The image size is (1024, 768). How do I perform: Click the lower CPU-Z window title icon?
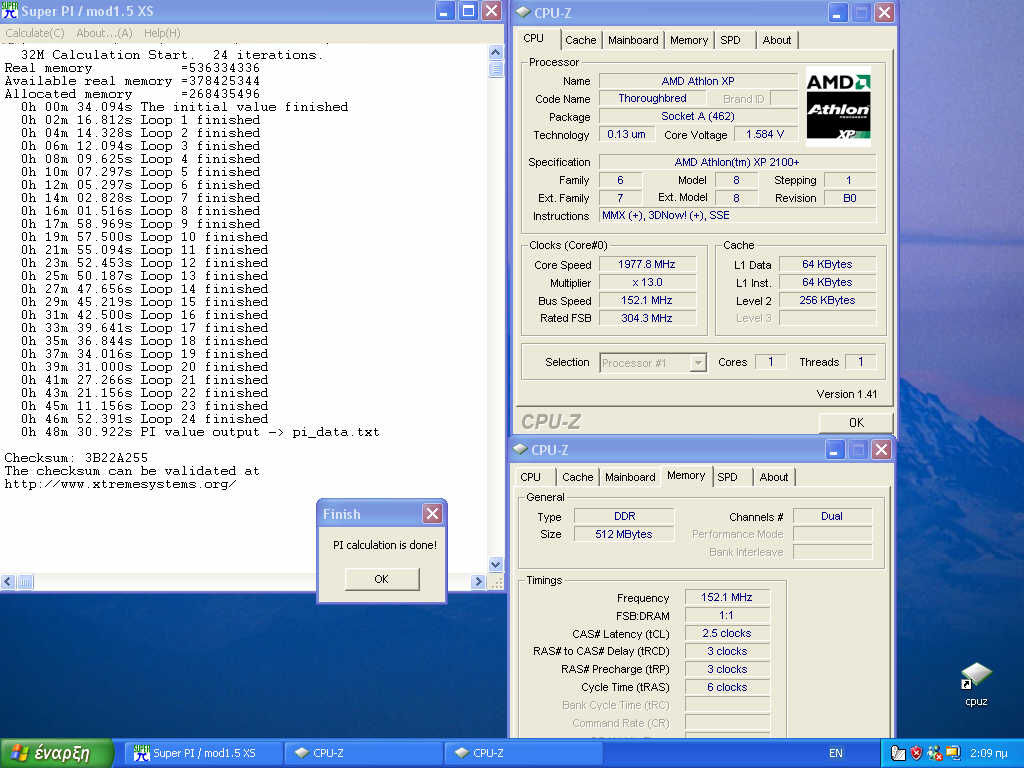pyautogui.click(x=520, y=449)
